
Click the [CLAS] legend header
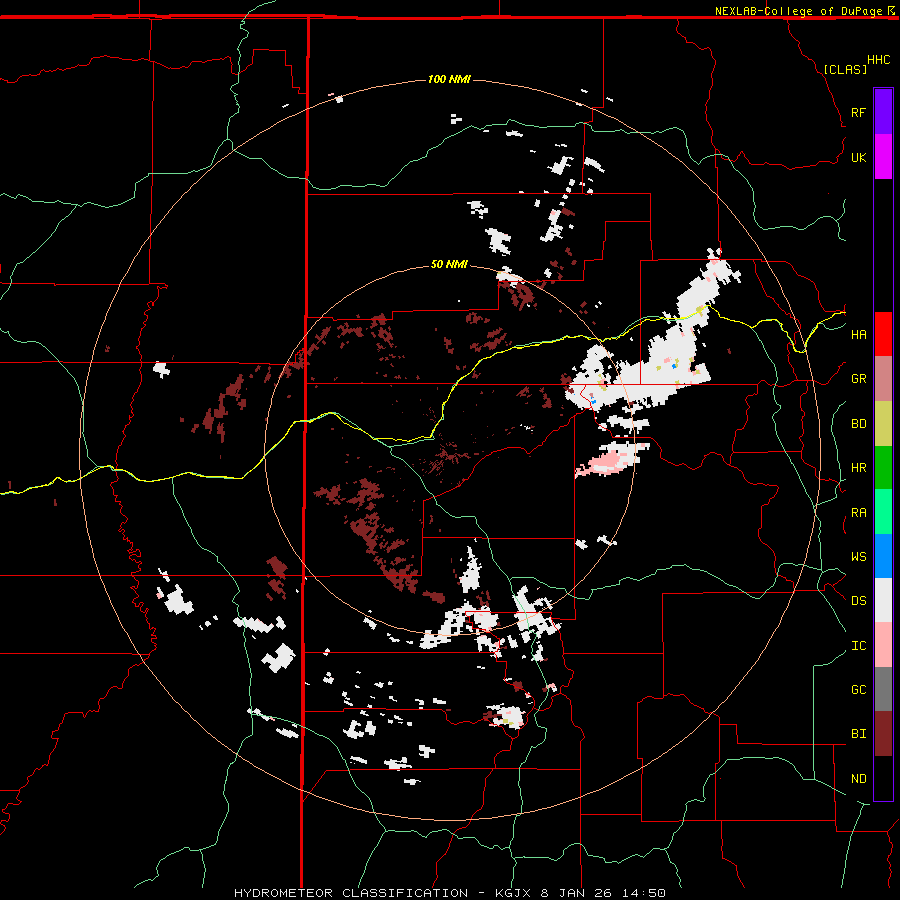(845, 69)
